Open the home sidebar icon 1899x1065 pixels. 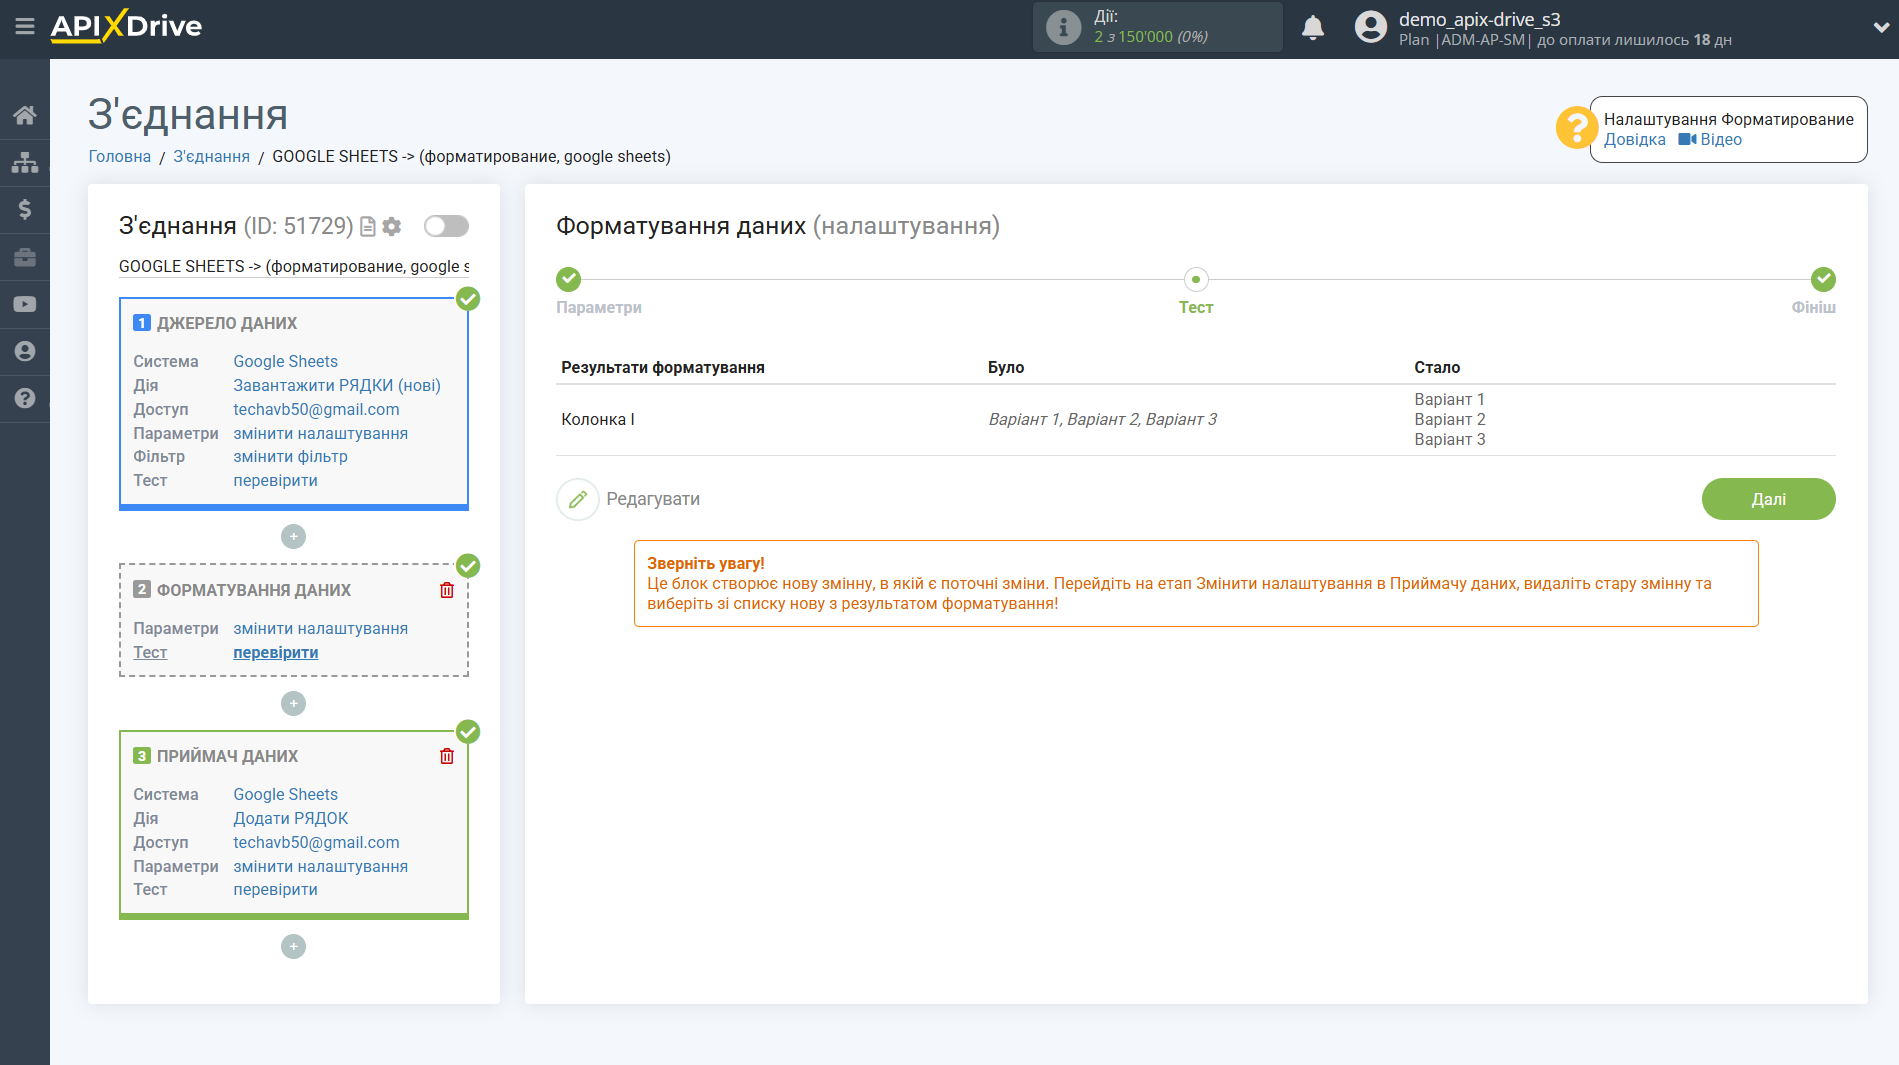(25, 115)
